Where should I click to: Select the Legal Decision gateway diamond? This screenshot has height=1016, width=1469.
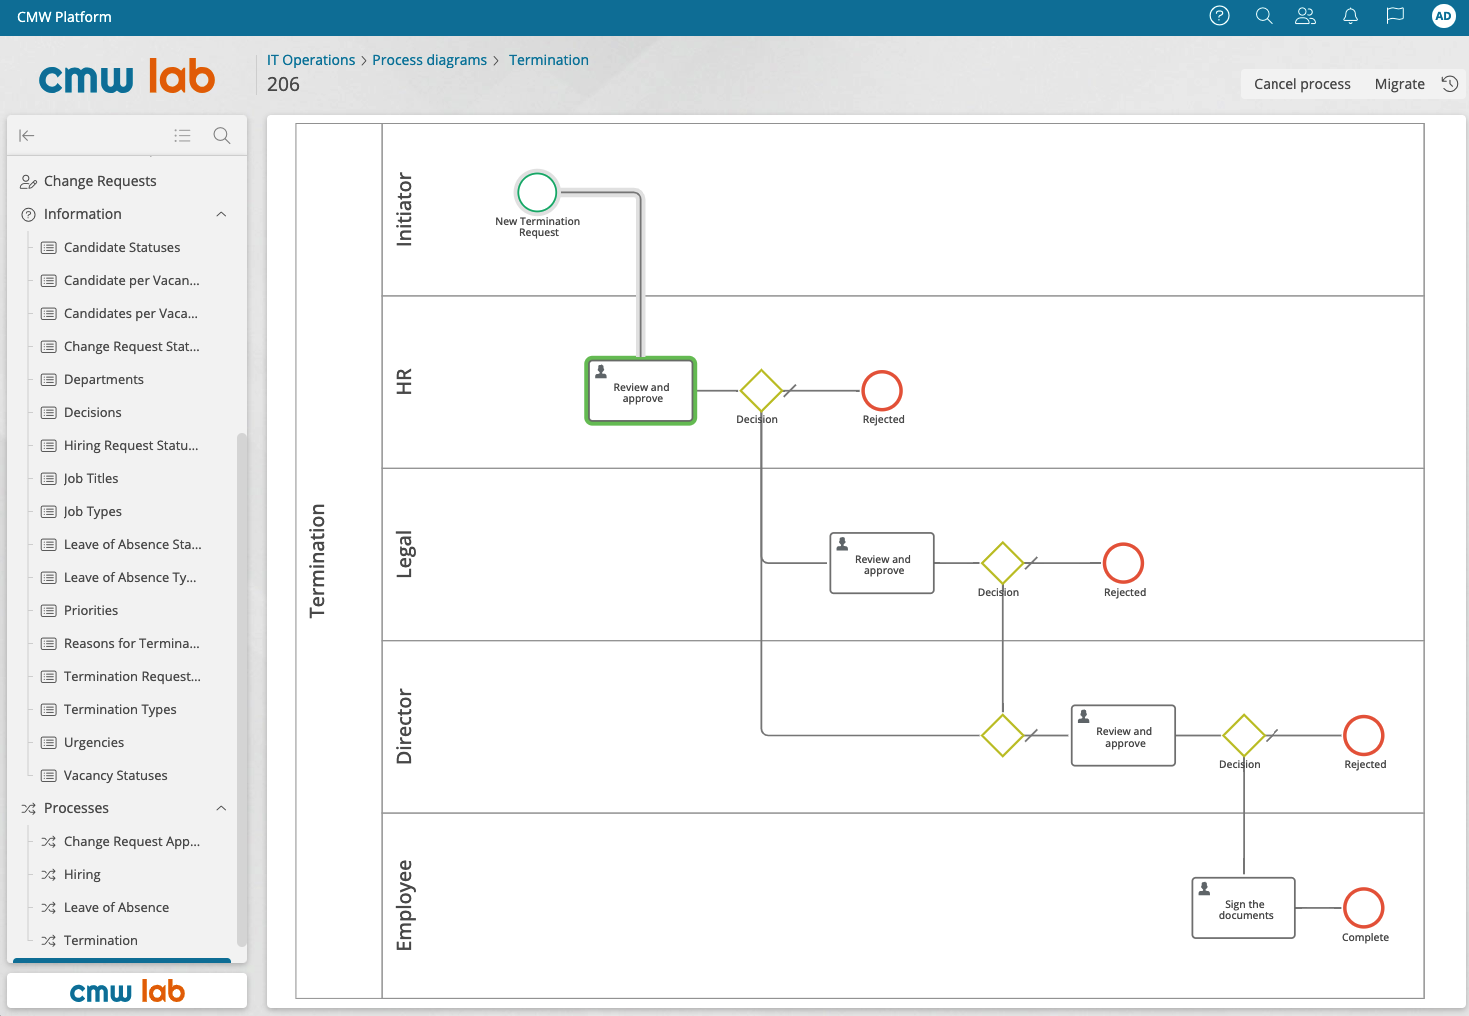coord(1002,563)
